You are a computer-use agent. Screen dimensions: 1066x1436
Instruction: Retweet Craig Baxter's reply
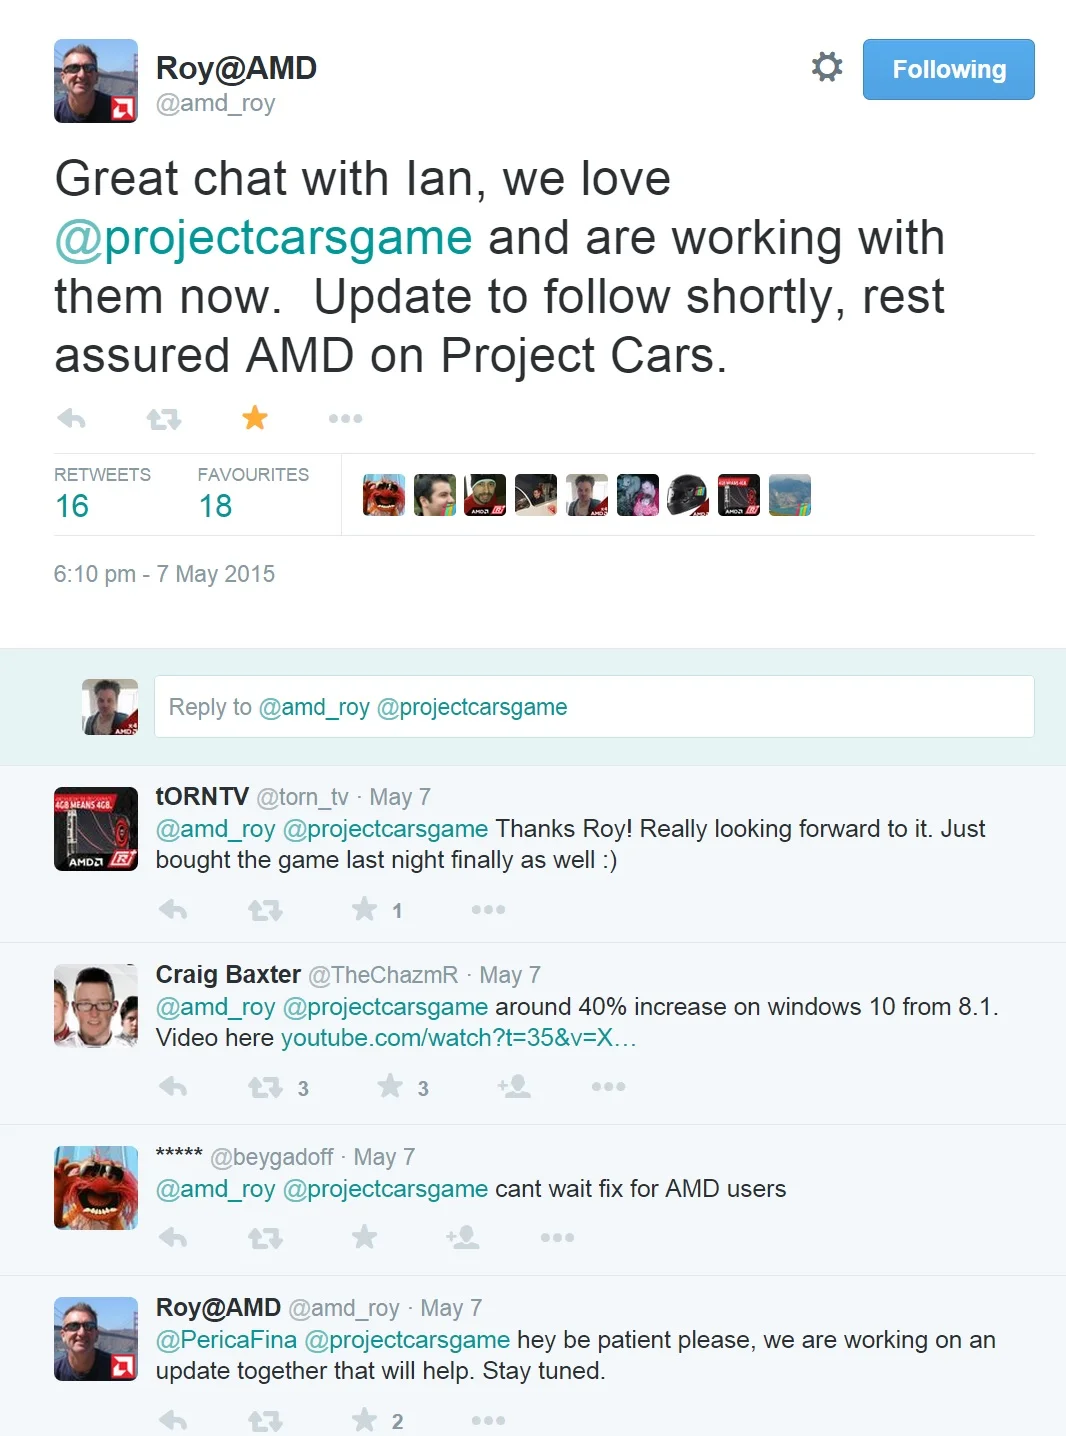point(265,1087)
